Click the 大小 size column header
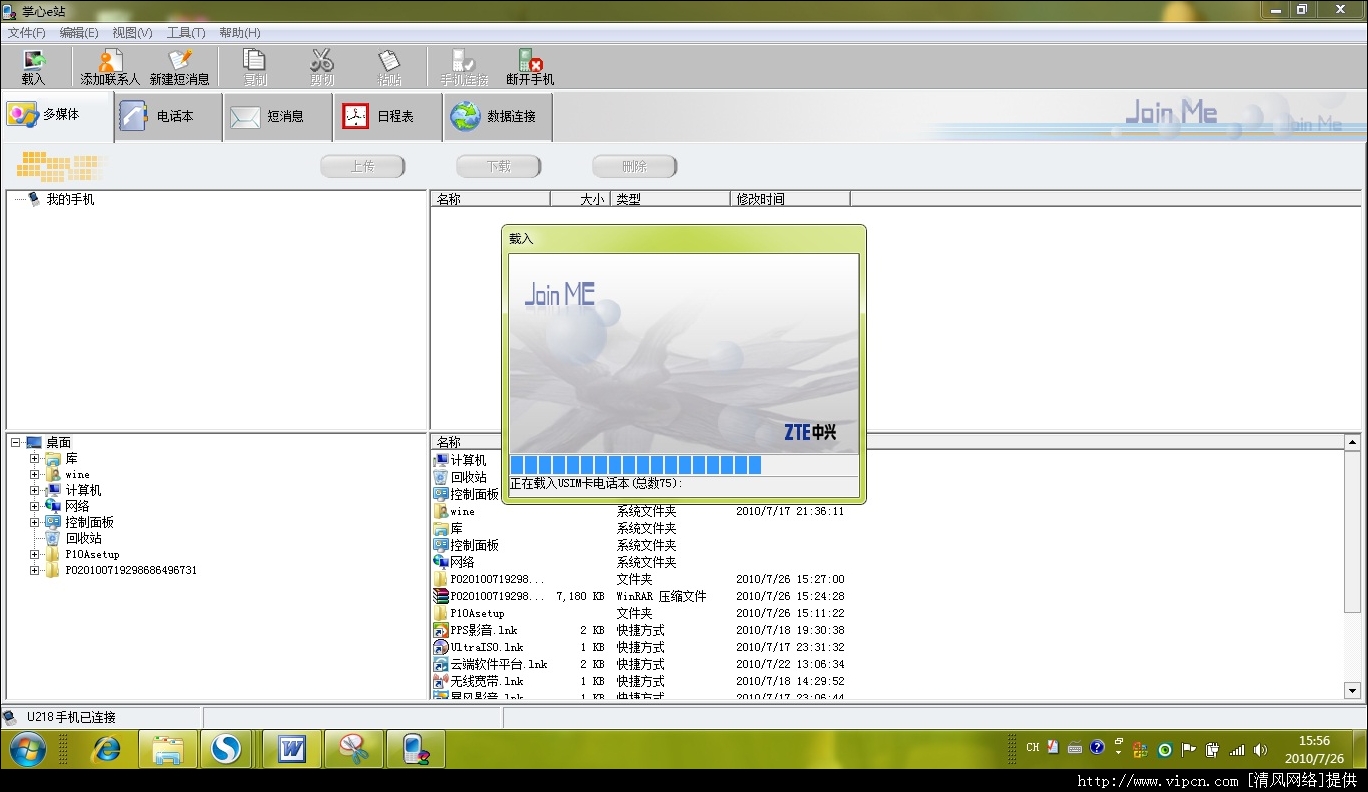This screenshot has height=792, width=1368. (x=580, y=199)
